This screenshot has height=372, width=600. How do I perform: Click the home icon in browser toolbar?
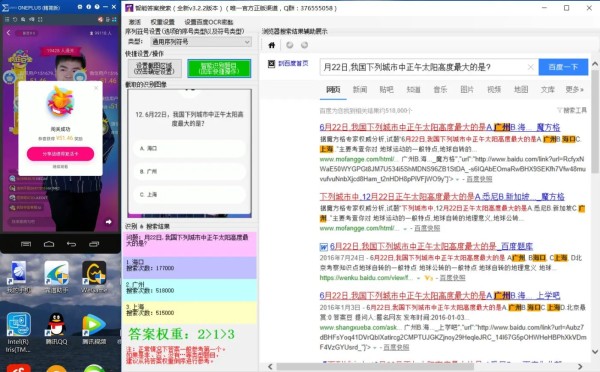(x=272, y=45)
